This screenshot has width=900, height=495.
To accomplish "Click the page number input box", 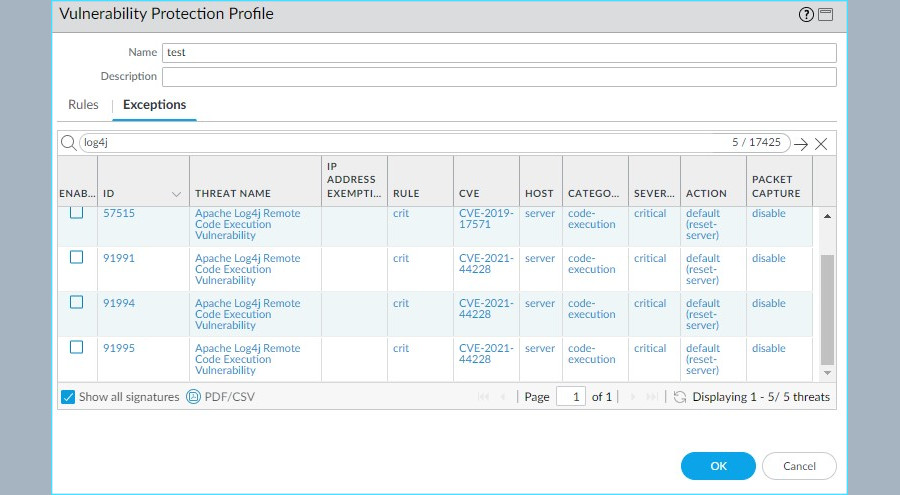I will (571, 397).
